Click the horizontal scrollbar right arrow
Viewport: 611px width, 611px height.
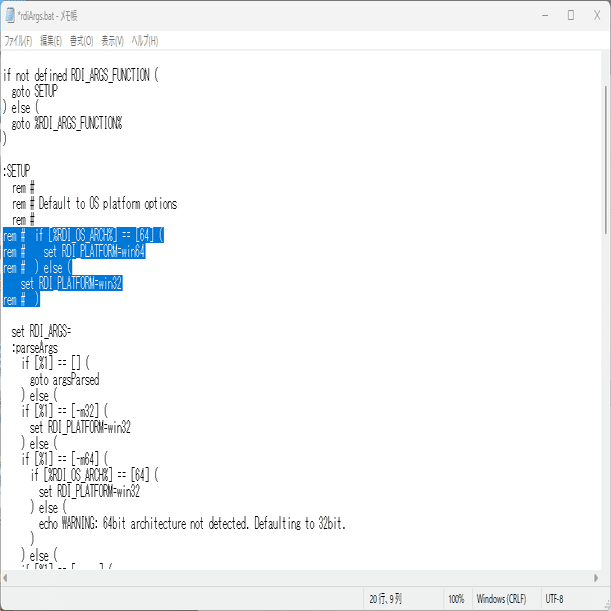pos(596,578)
